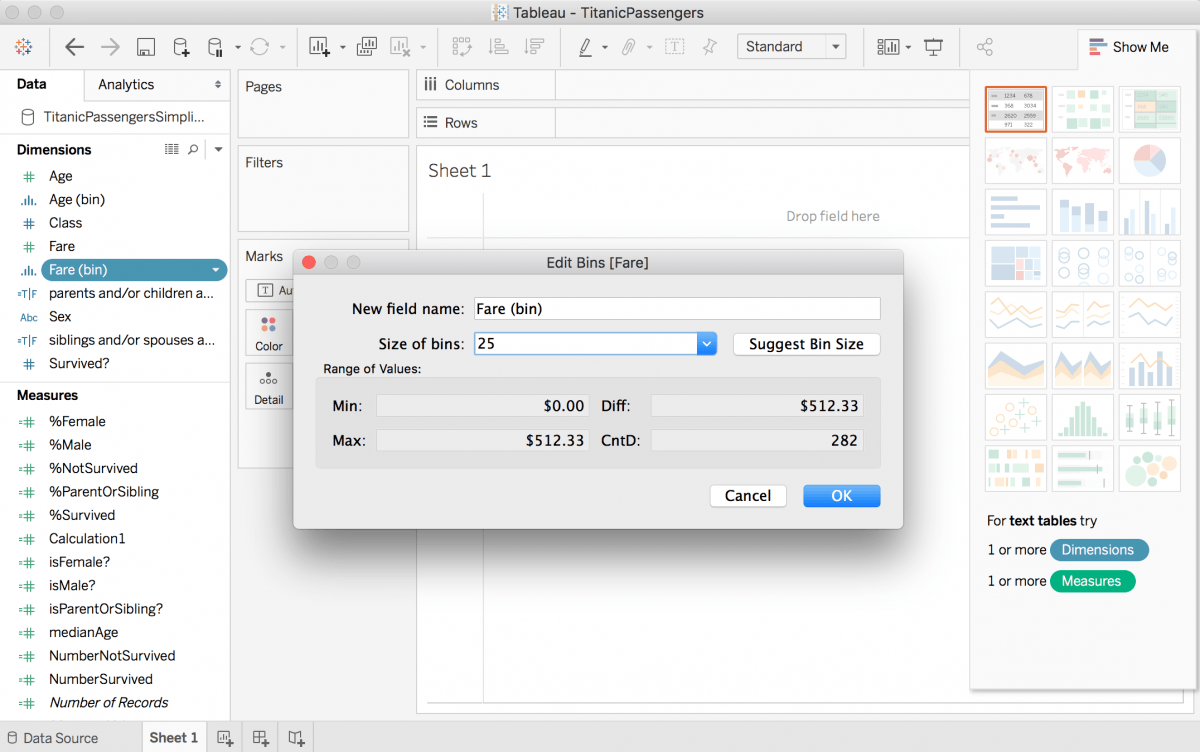This screenshot has width=1200, height=752.
Task: Click Sort Ascending toolbar icon
Action: point(498,47)
